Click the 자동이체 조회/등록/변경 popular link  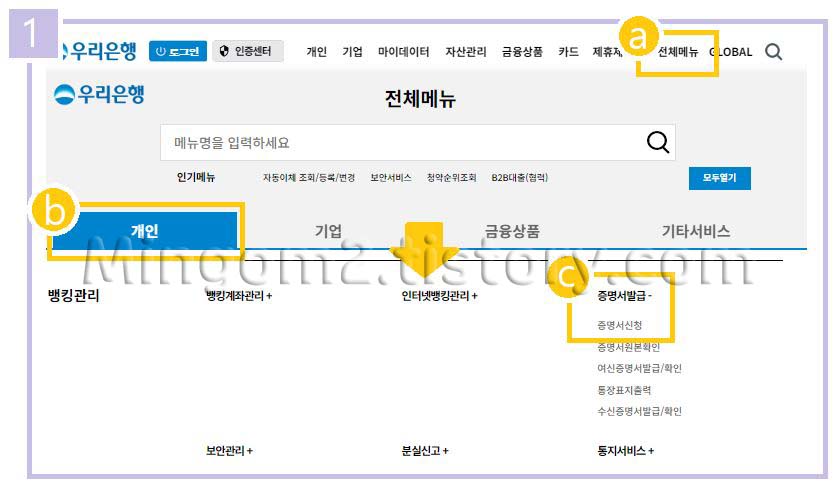coord(309,177)
